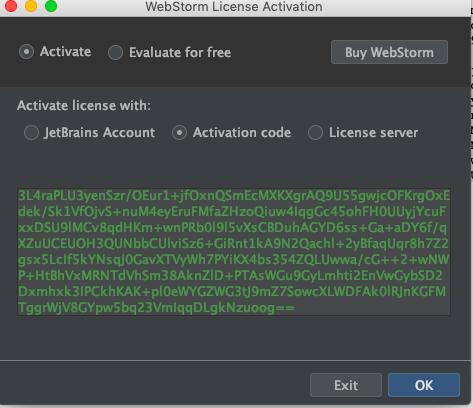473x408 pixels.
Task: Click the code line starting with Dxmhxk3IPCkhKAK
Action: [x=232, y=291]
